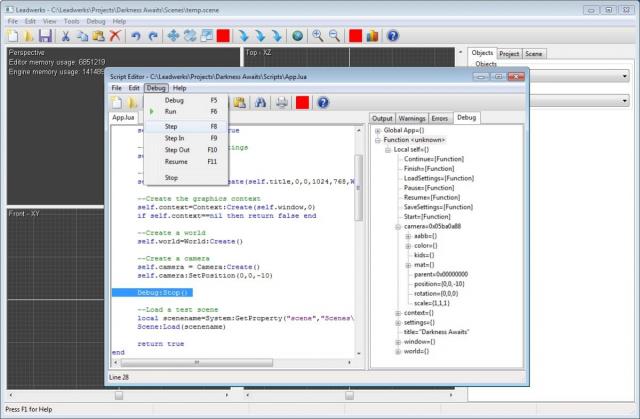
Task: Click the Zoom In magnifier icon
Action: click(x=319, y=35)
